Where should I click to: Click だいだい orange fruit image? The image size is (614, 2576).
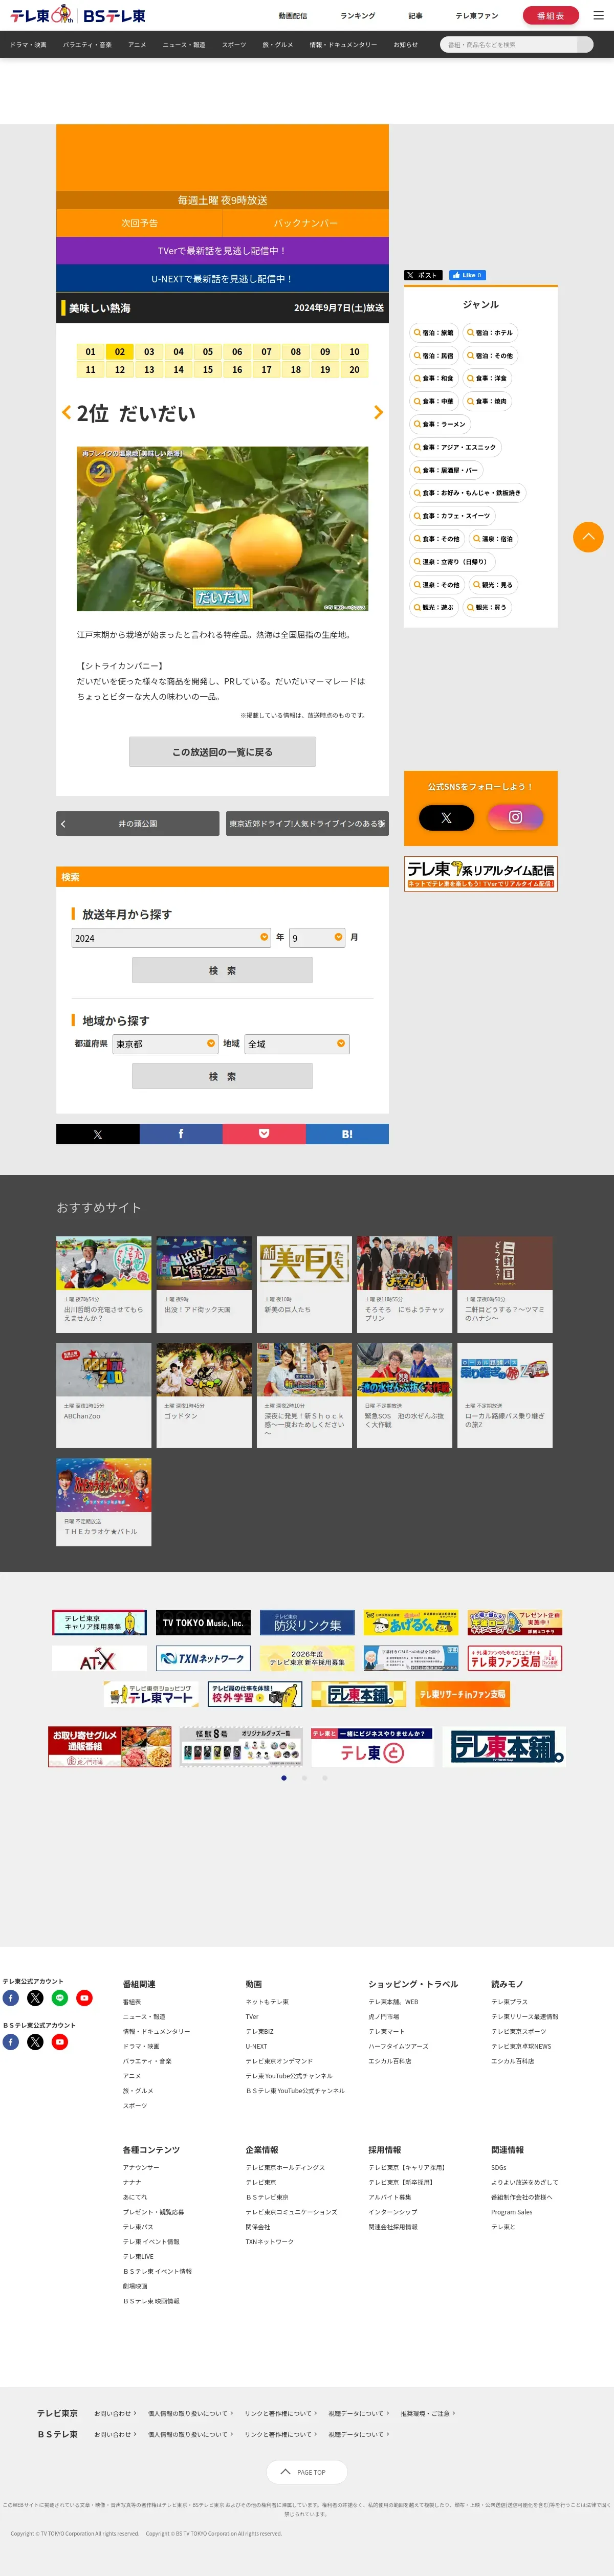point(222,529)
